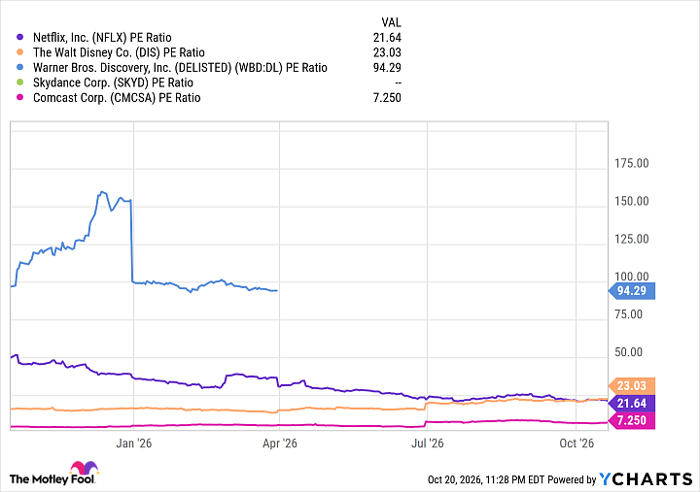Screen dimensions: 700x492
Task: Click the green Skydance legend dot
Action: [x=20, y=82]
